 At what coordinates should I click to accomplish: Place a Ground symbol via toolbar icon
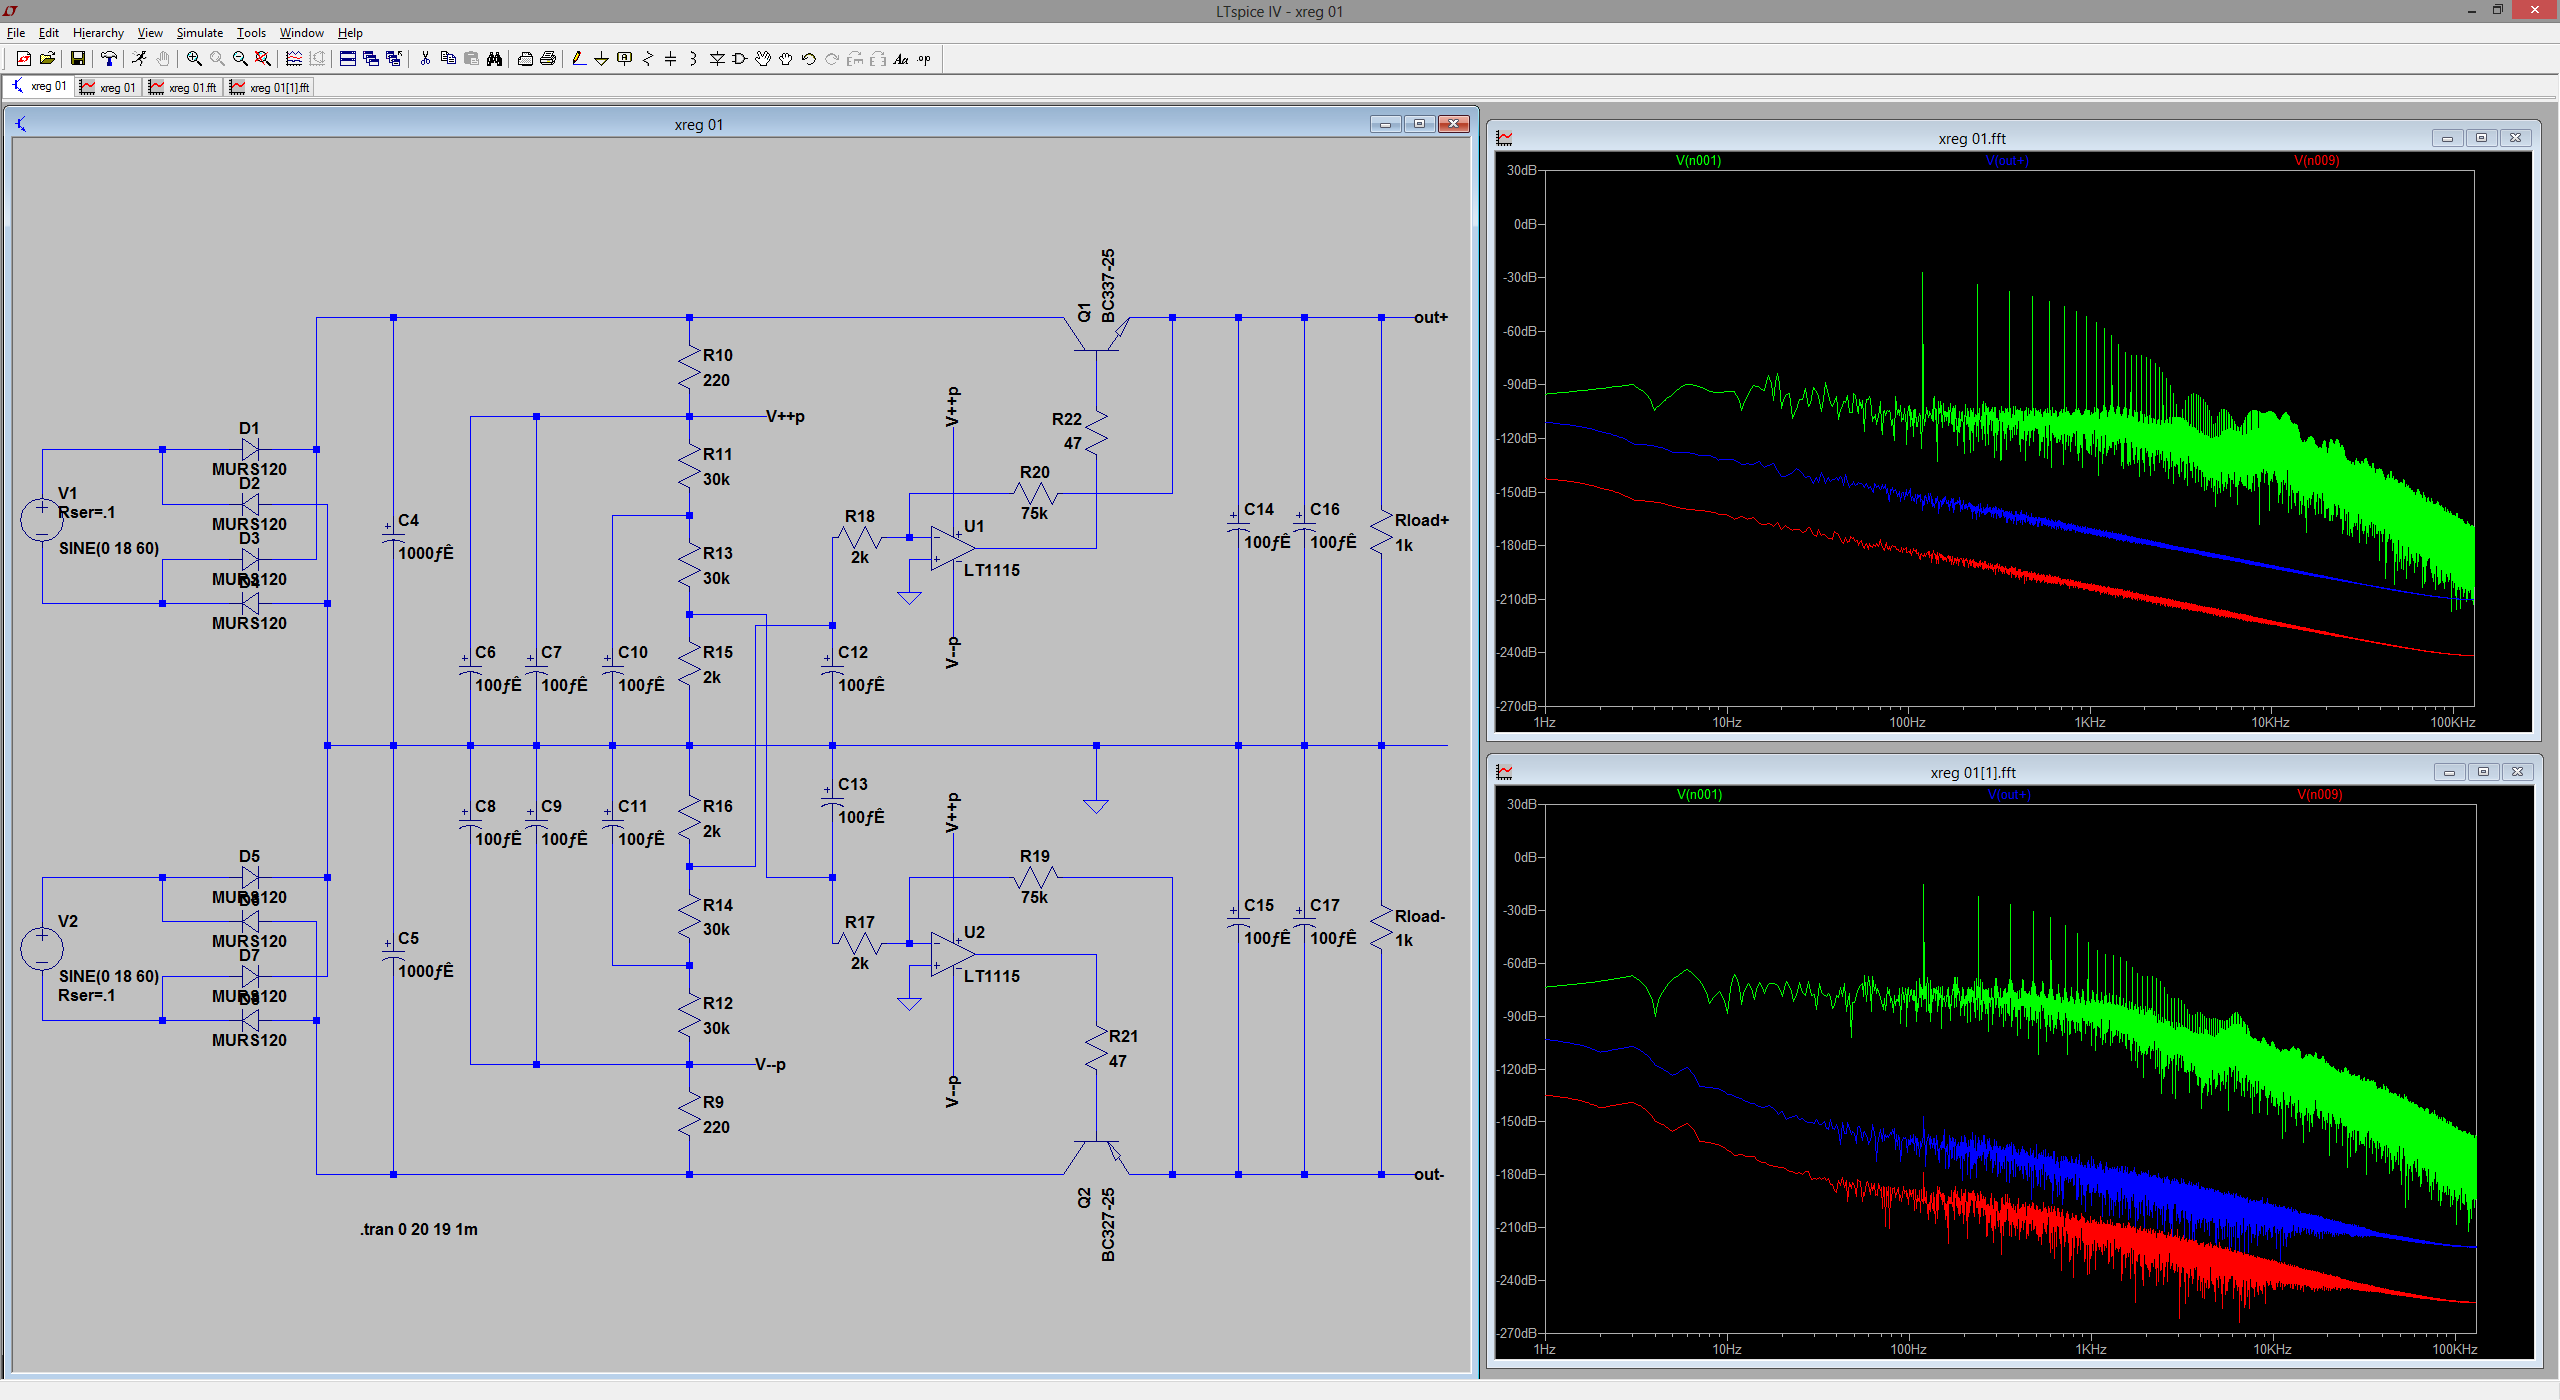(x=602, y=59)
